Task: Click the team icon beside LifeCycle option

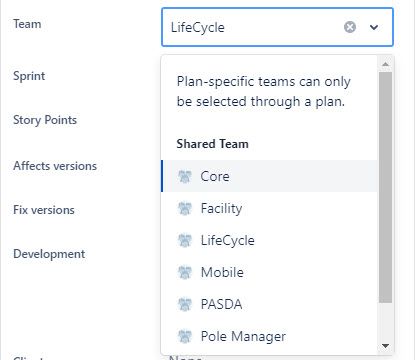Action: (185, 240)
